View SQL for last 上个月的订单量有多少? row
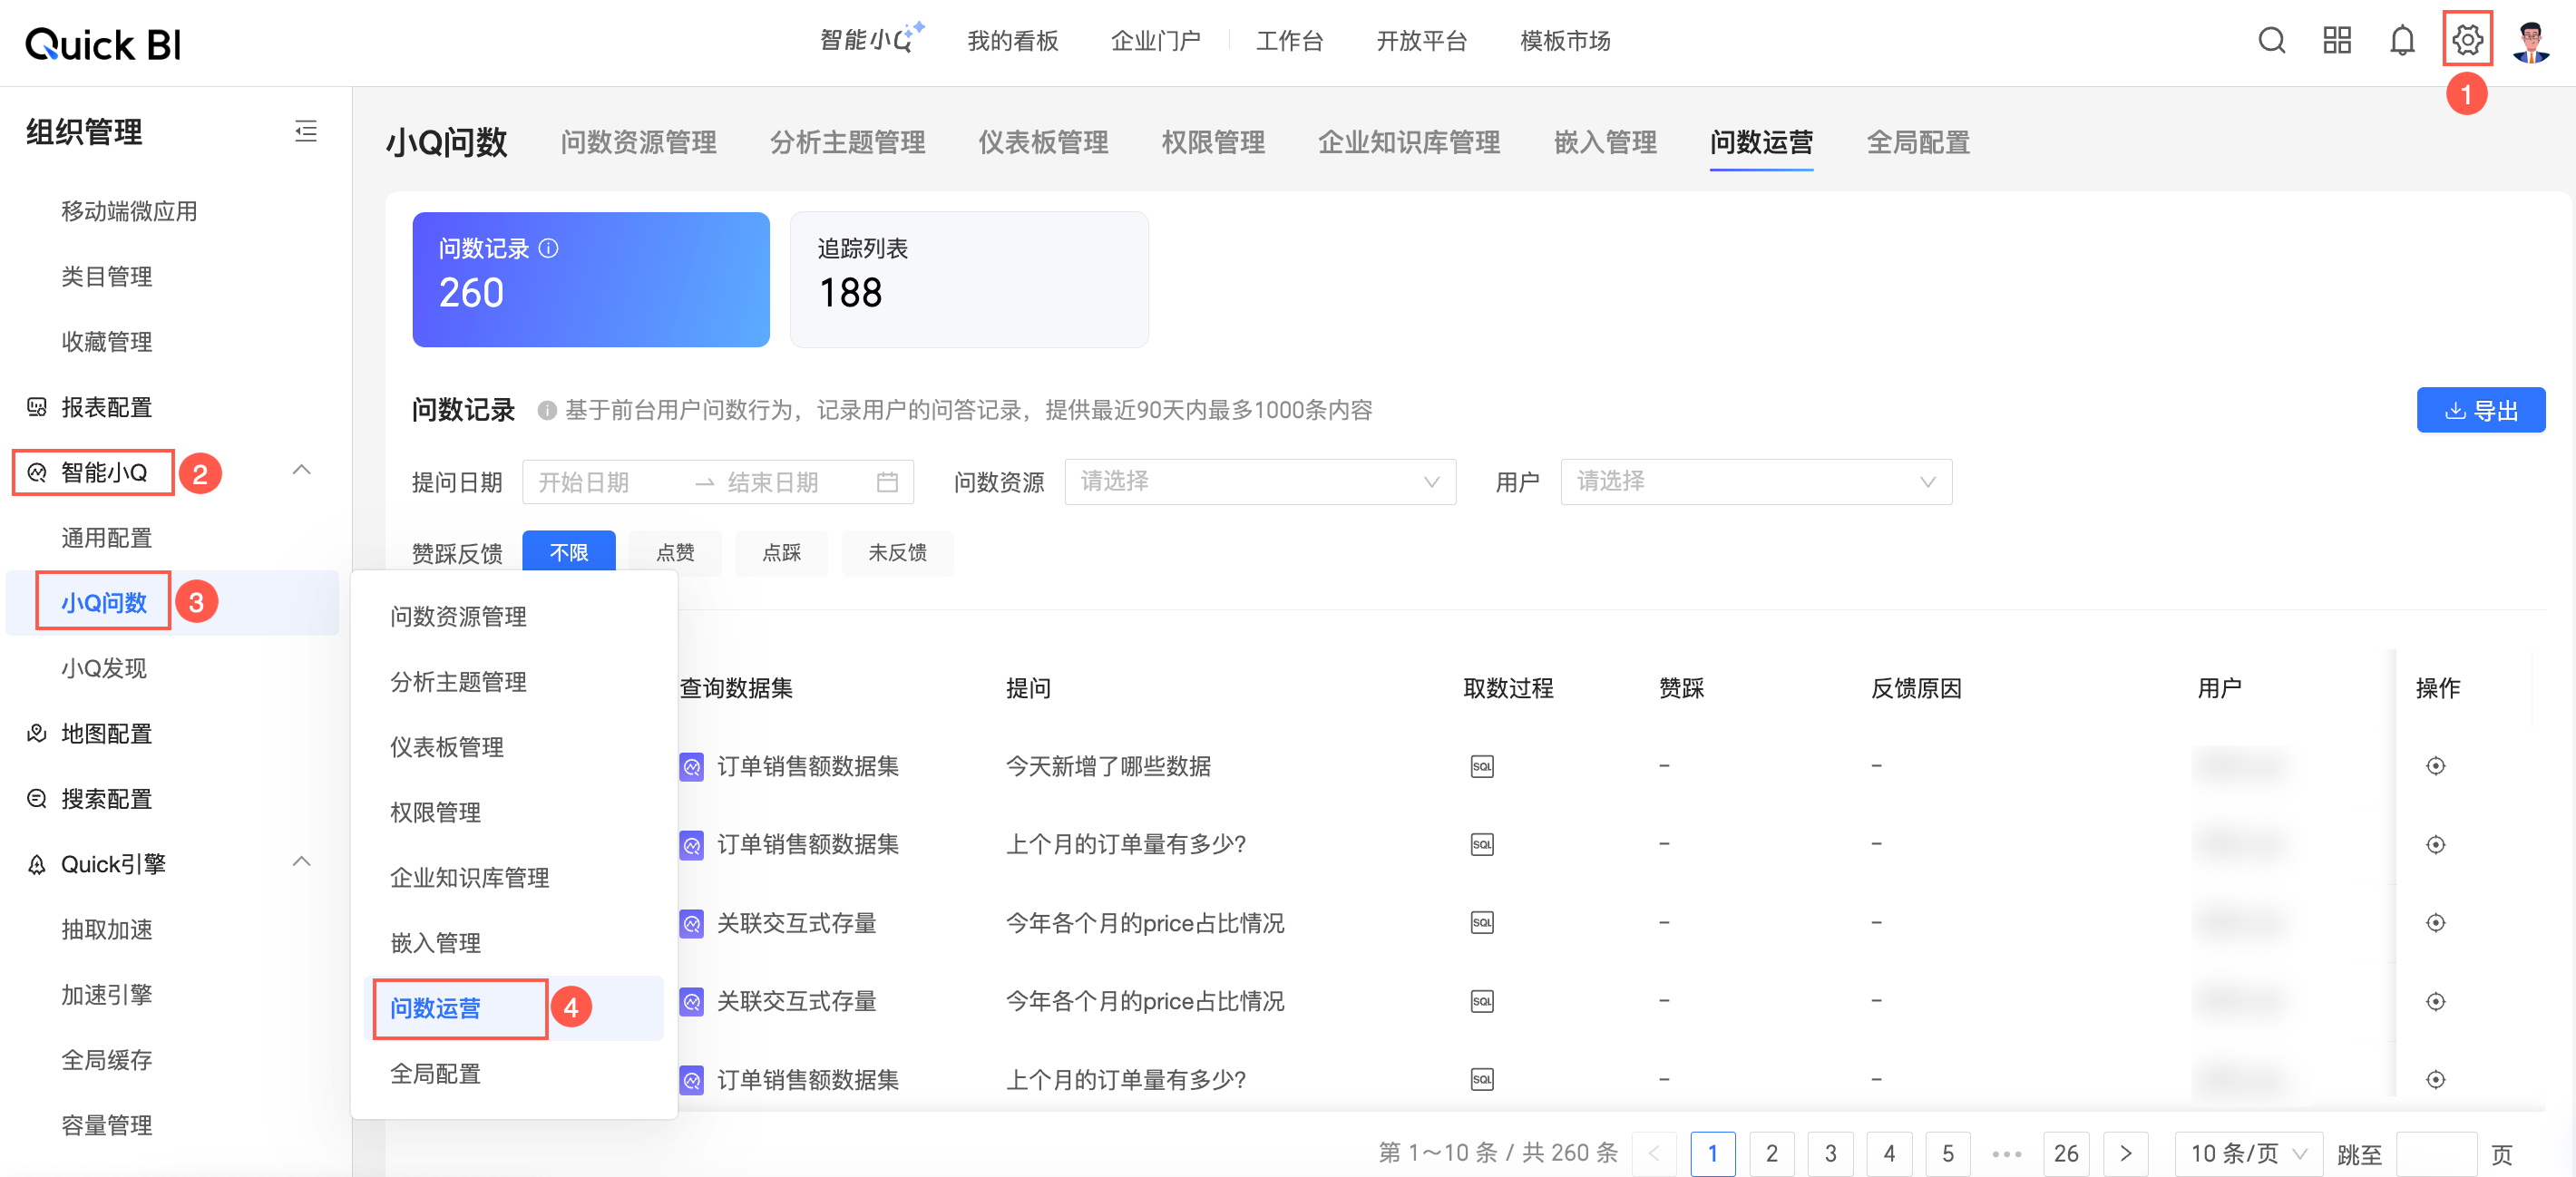The image size is (2576, 1177). 1482,1080
